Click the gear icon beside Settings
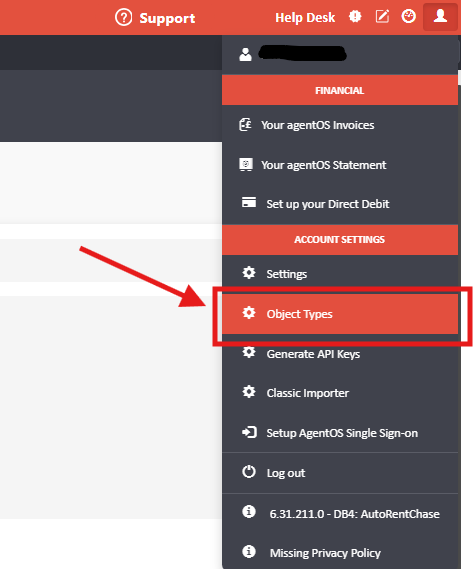Screen dimensions: 473x569 click(249, 273)
